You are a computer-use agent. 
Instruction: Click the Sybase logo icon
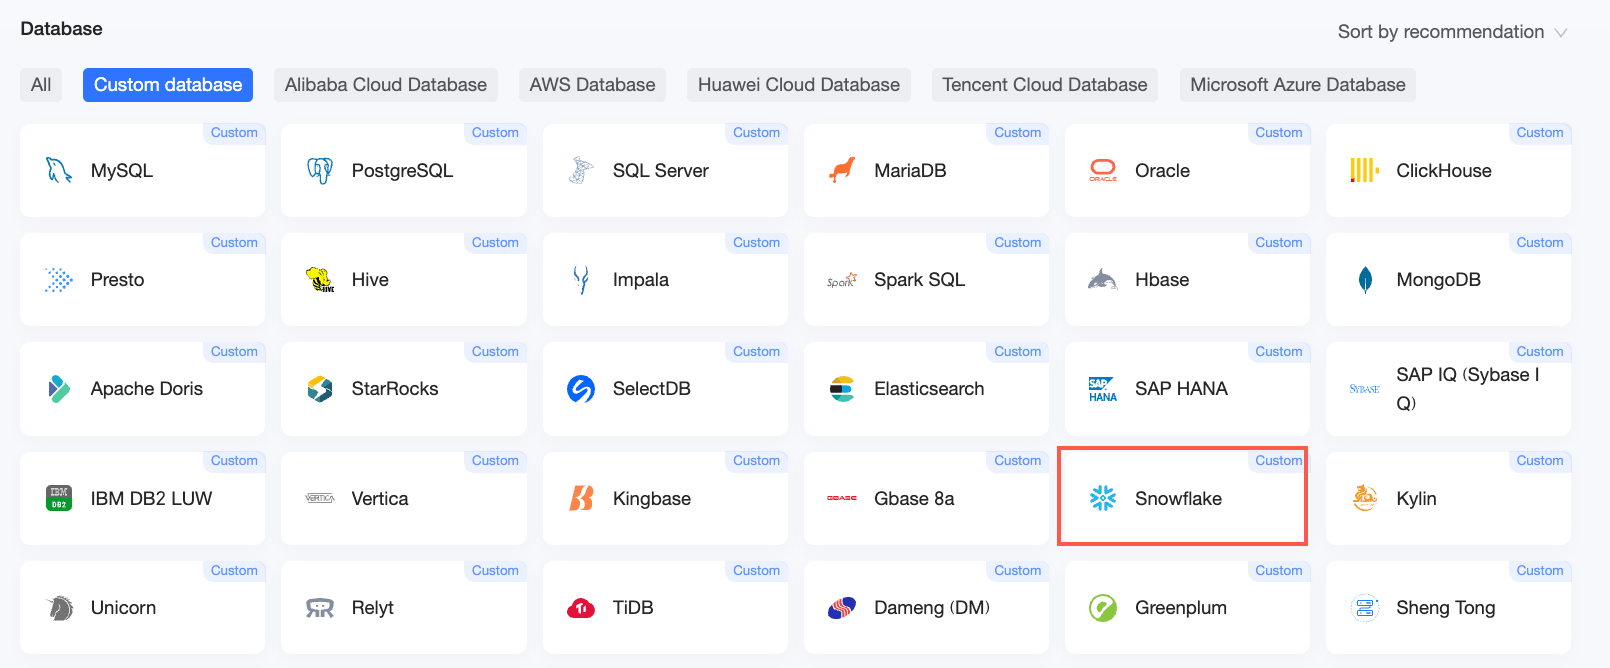click(x=1365, y=389)
